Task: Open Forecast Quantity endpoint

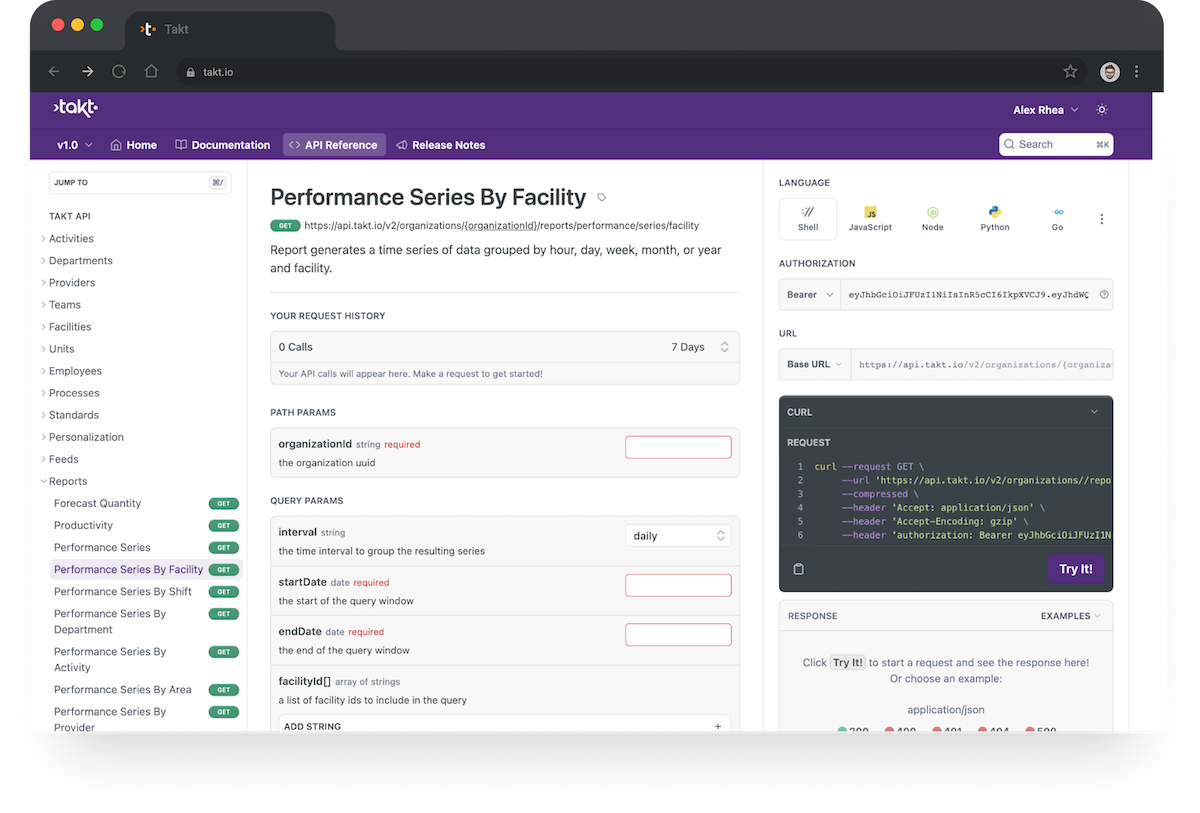Action: click(97, 504)
